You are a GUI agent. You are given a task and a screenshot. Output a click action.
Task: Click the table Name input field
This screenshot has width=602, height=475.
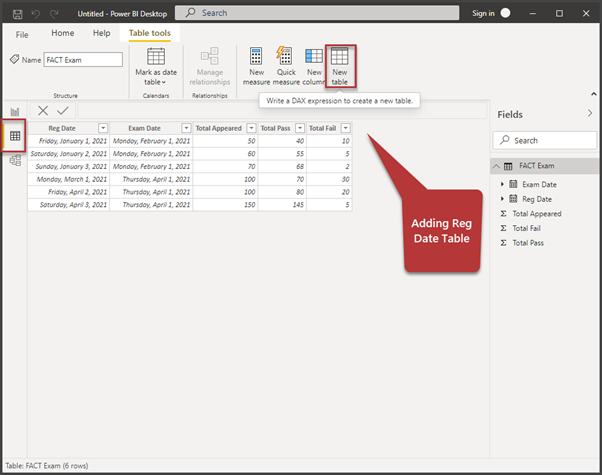click(x=83, y=60)
